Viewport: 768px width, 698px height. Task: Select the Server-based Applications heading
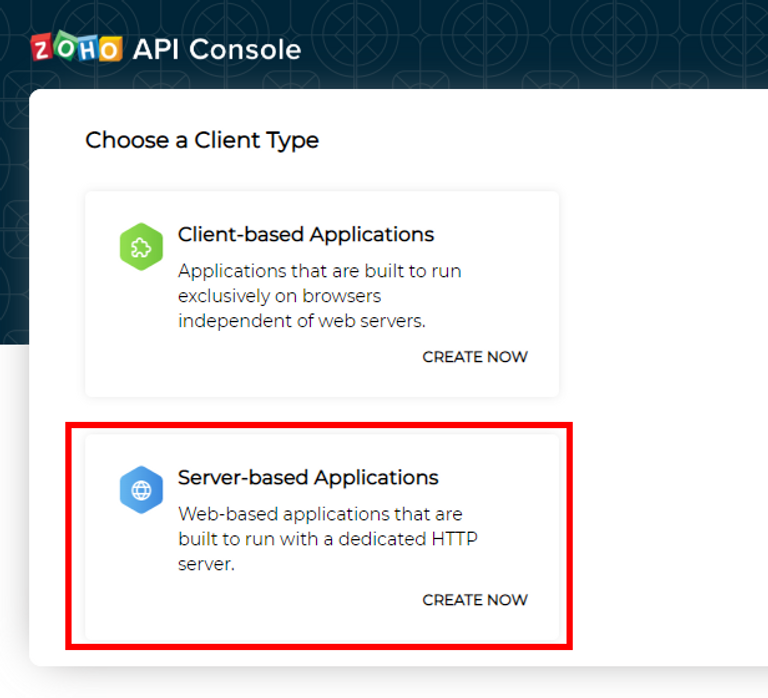(308, 477)
